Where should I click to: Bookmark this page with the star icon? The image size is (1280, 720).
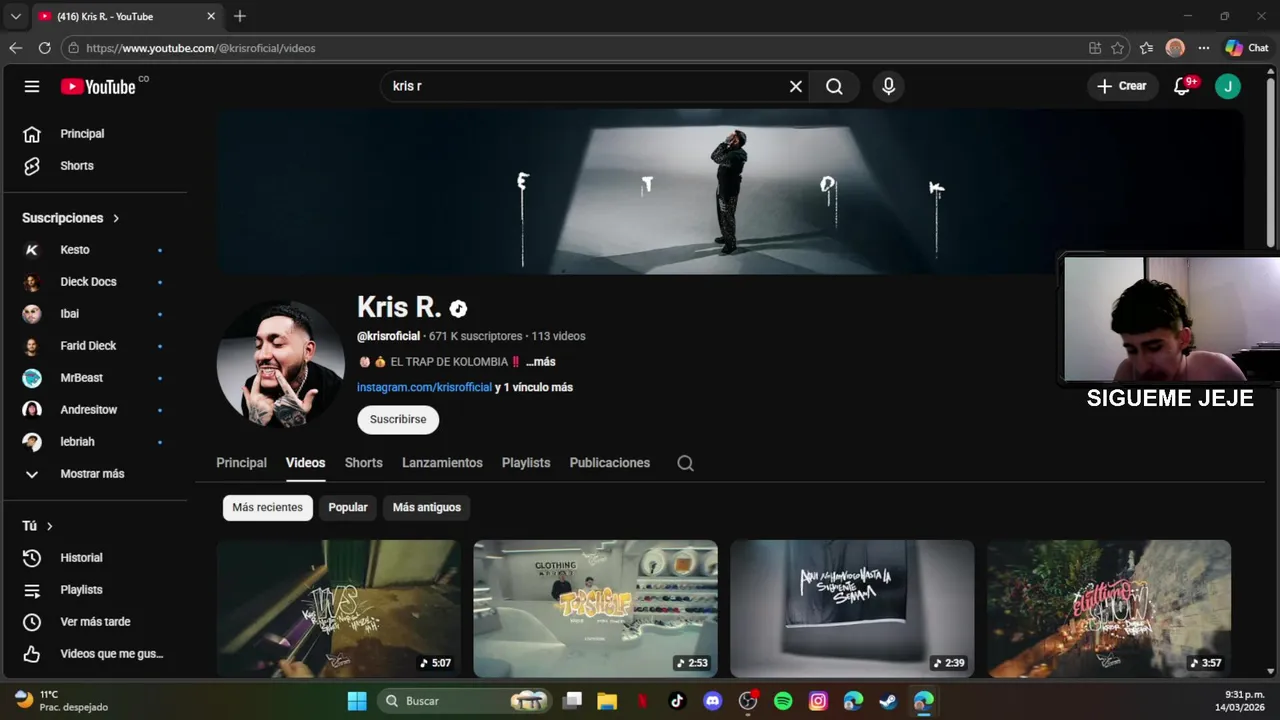[x=1117, y=48]
